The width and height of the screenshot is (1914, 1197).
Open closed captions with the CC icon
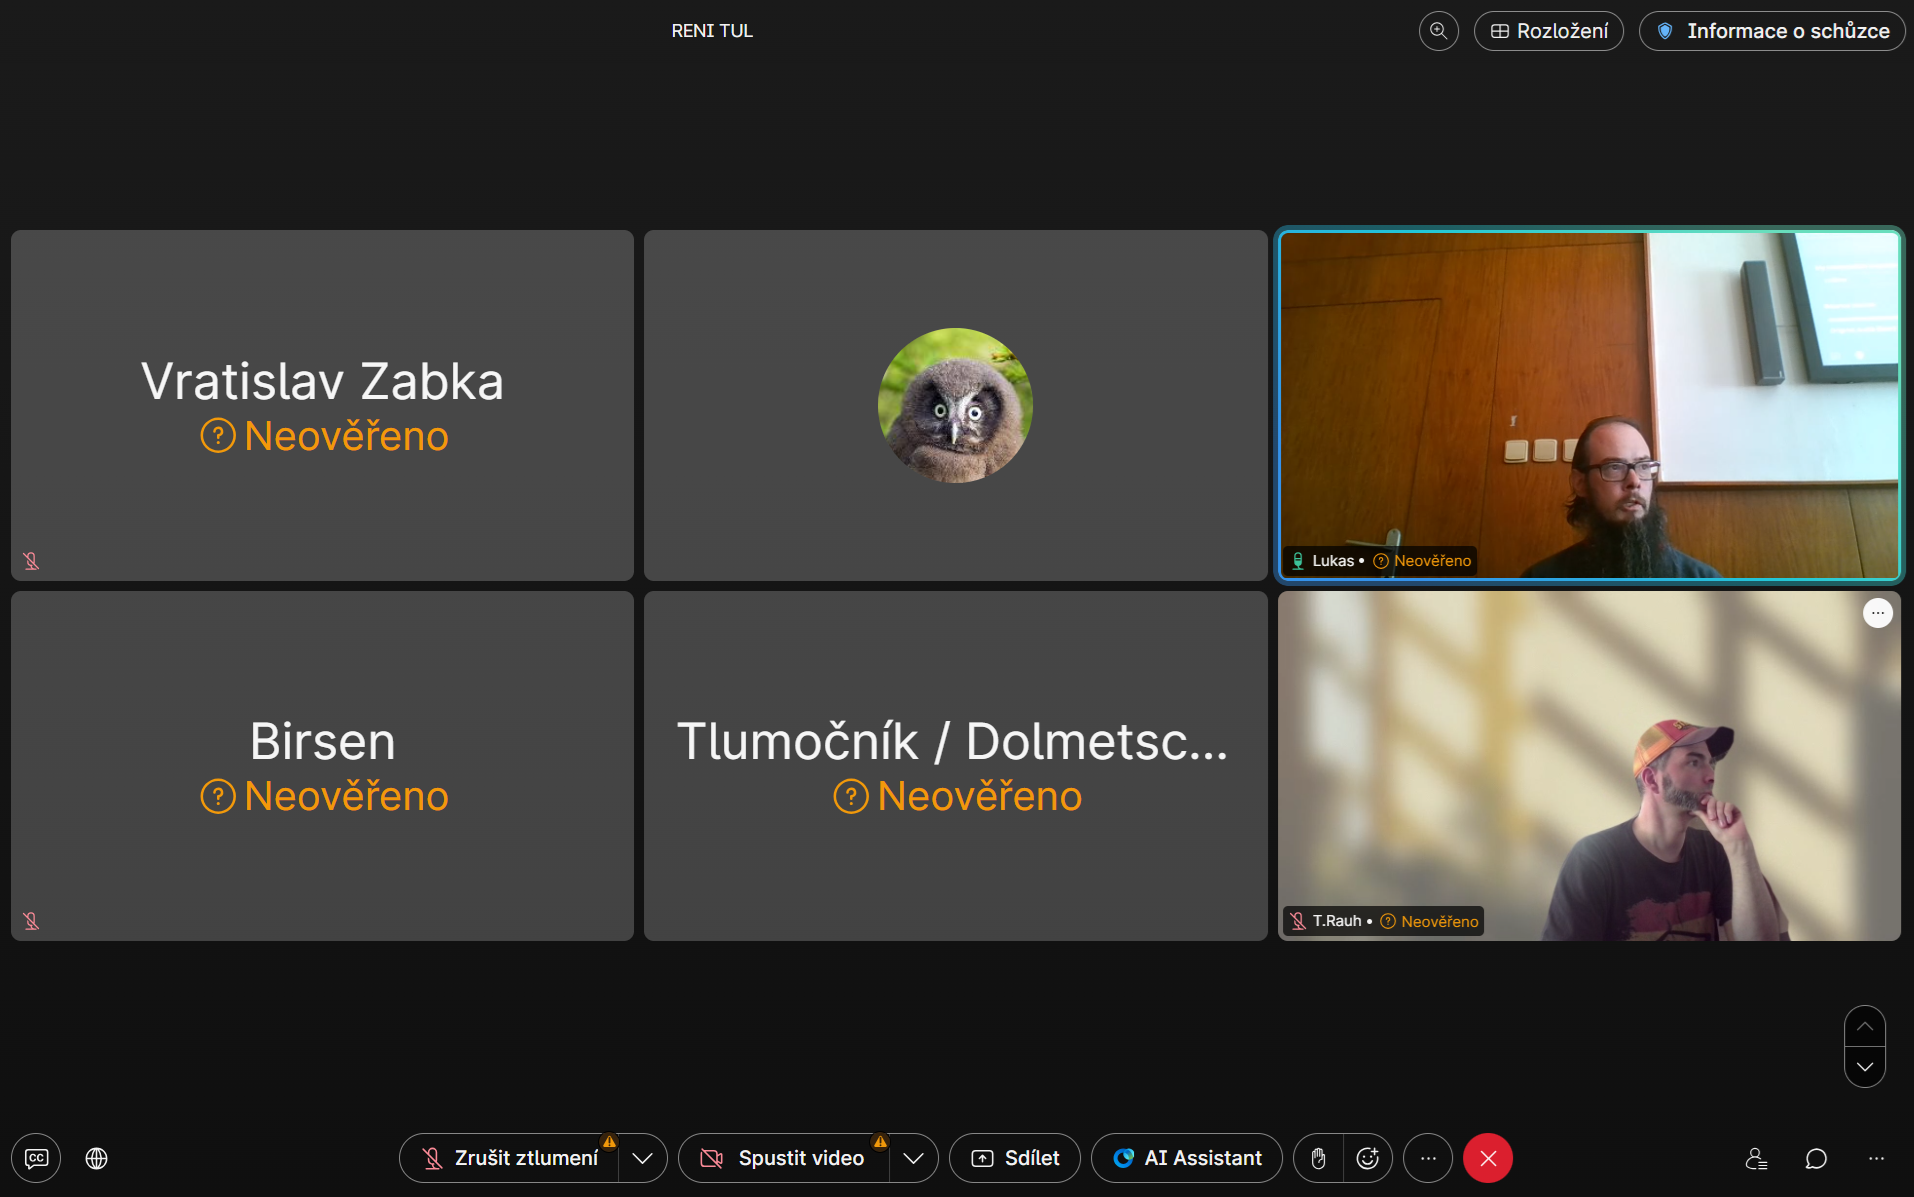click(36, 1158)
